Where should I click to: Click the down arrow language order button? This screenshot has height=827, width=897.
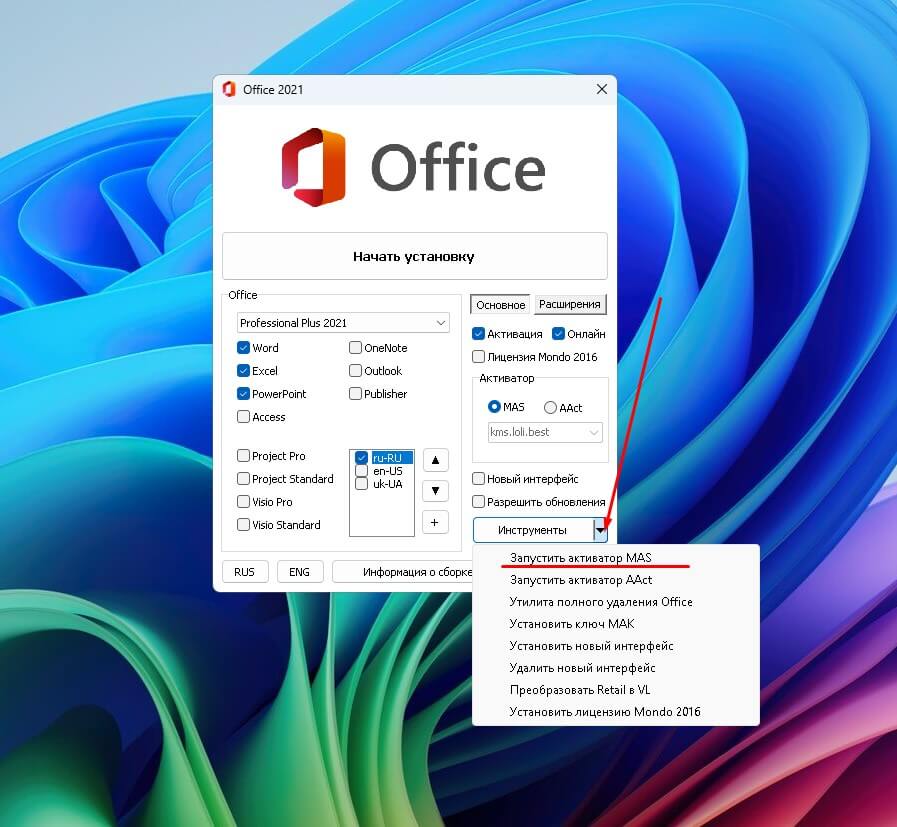click(435, 491)
